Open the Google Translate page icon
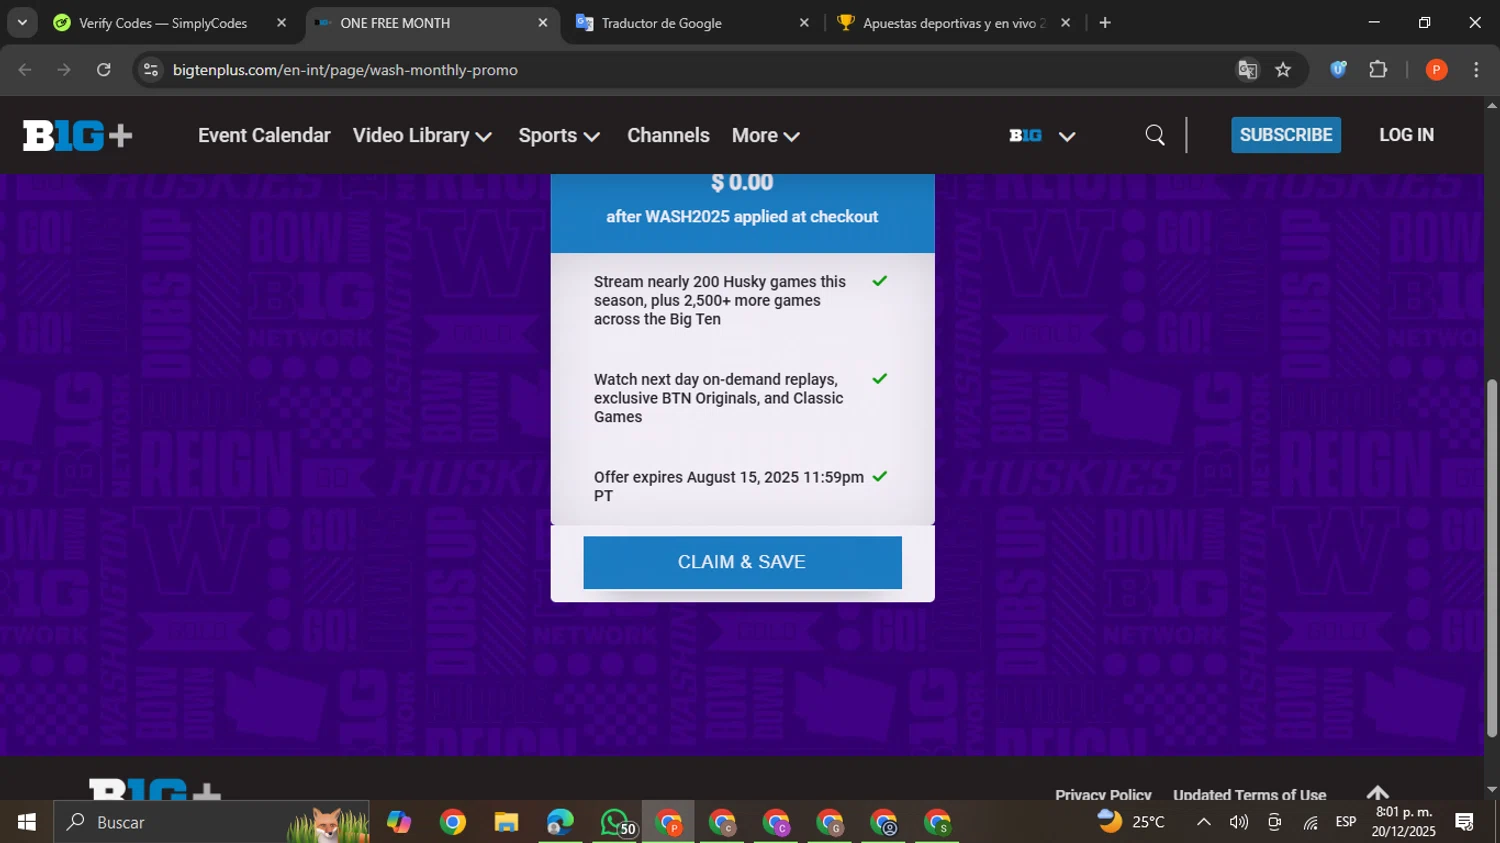 tap(1247, 70)
